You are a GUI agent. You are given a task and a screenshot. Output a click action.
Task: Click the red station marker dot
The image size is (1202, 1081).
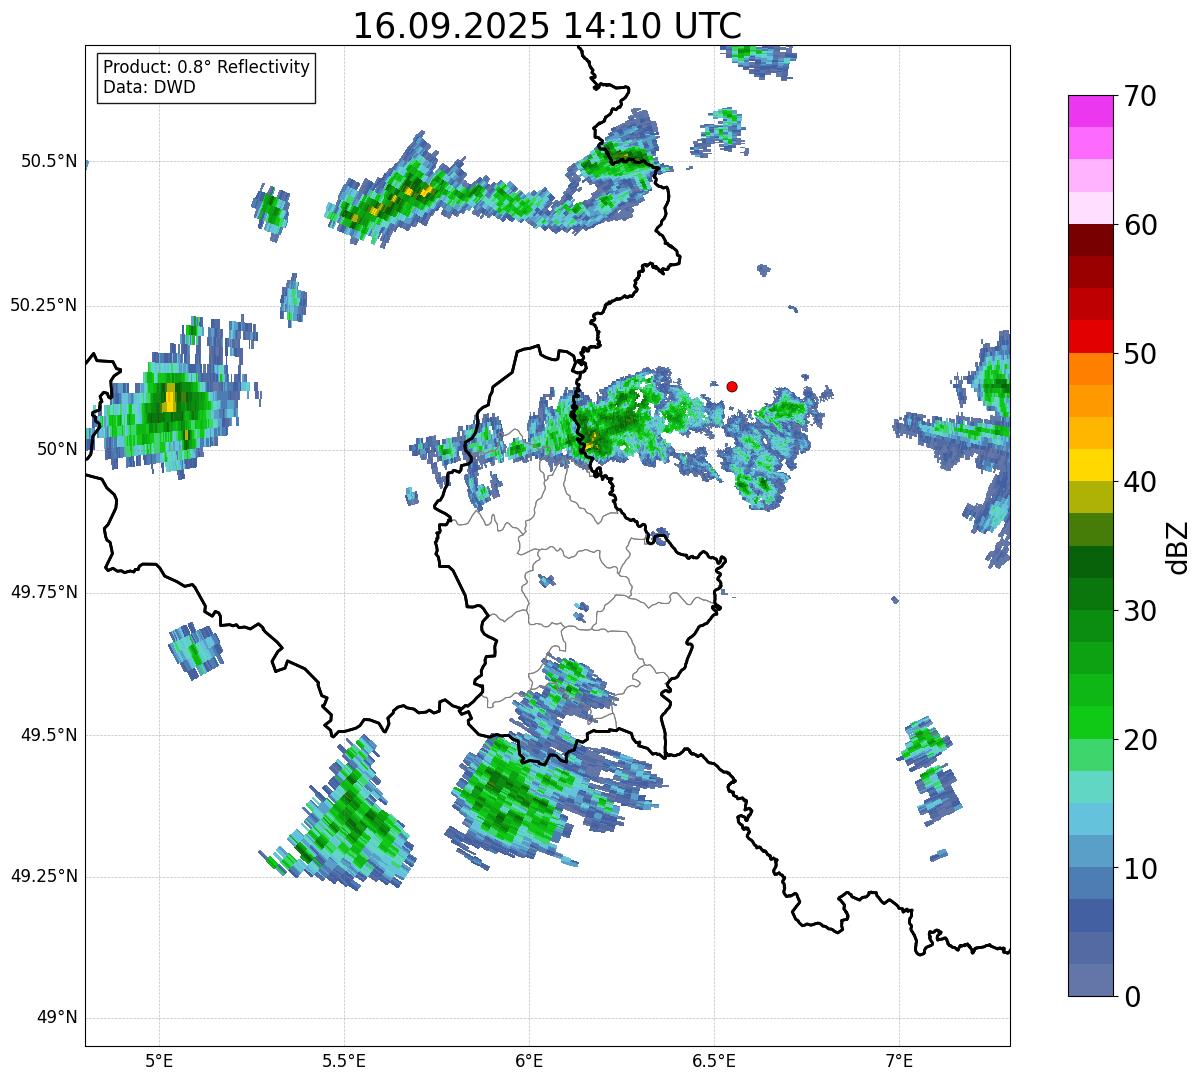732,386
